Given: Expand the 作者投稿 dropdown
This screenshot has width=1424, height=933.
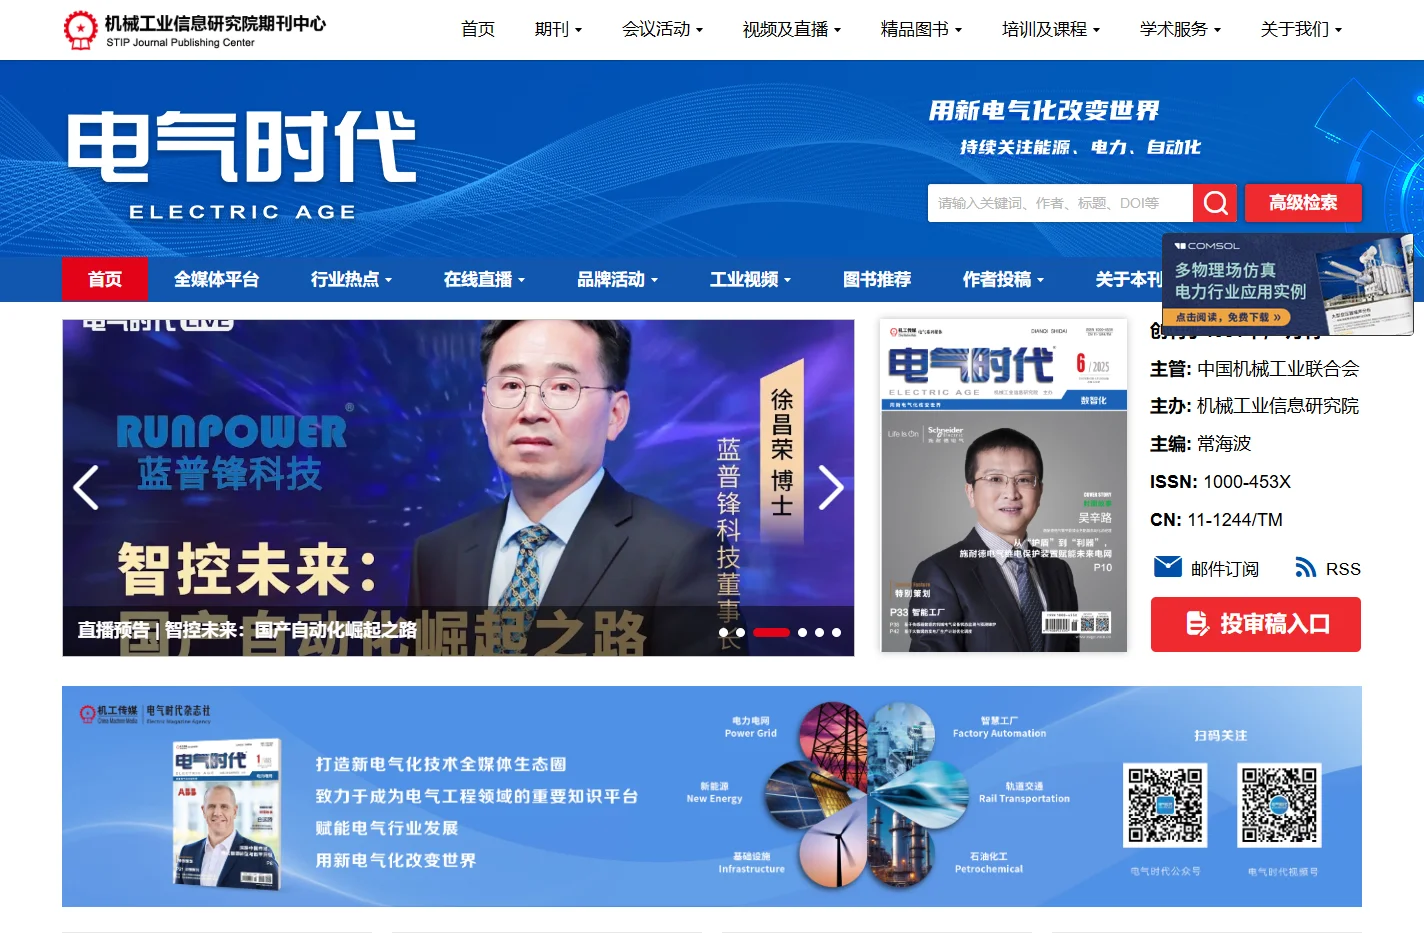Looking at the screenshot, I should tap(1003, 279).
